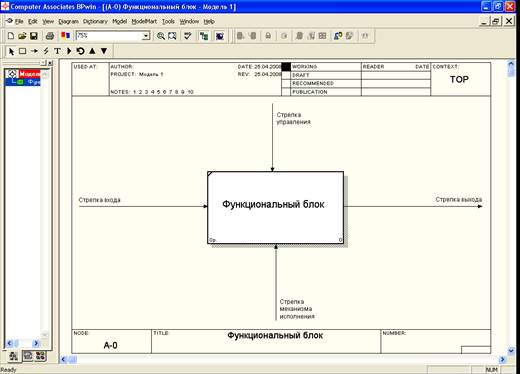
Task: Click the A-0 node label
Action: click(110, 345)
